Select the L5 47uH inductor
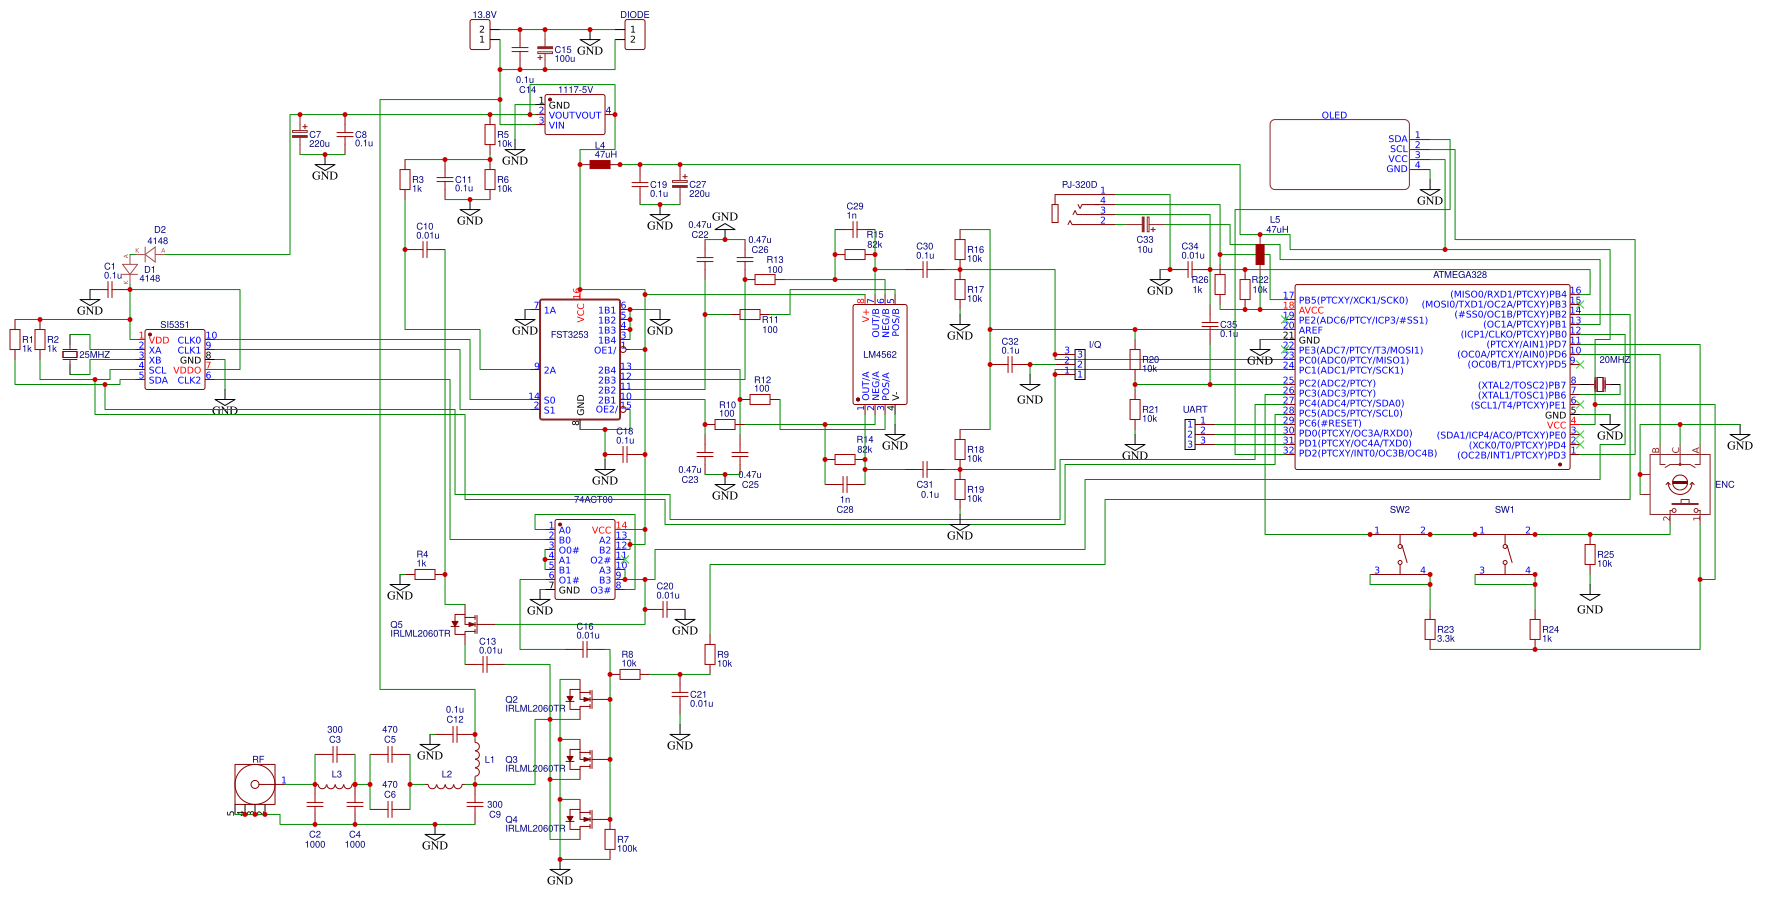Image resolution: width=1765 pixels, height=897 pixels. click(x=1260, y=253)
